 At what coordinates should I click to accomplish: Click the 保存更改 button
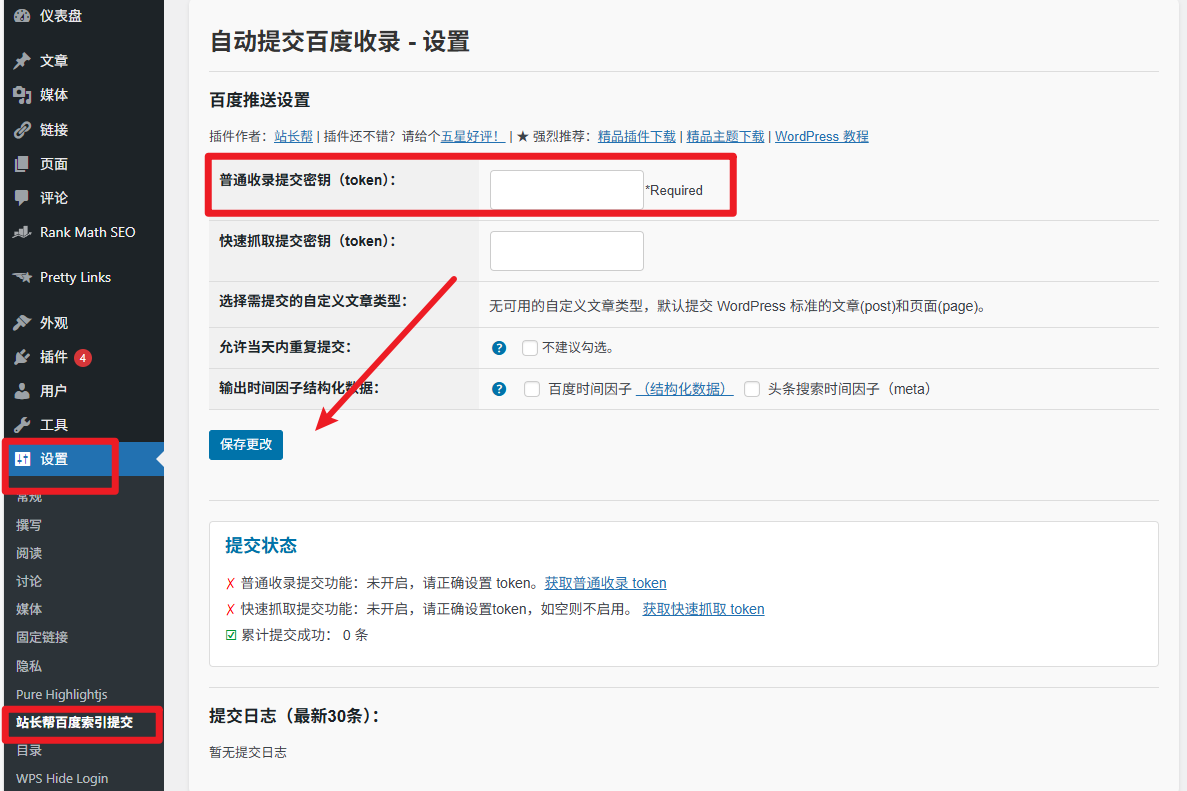pyautogui.click(x=246, y=444)
